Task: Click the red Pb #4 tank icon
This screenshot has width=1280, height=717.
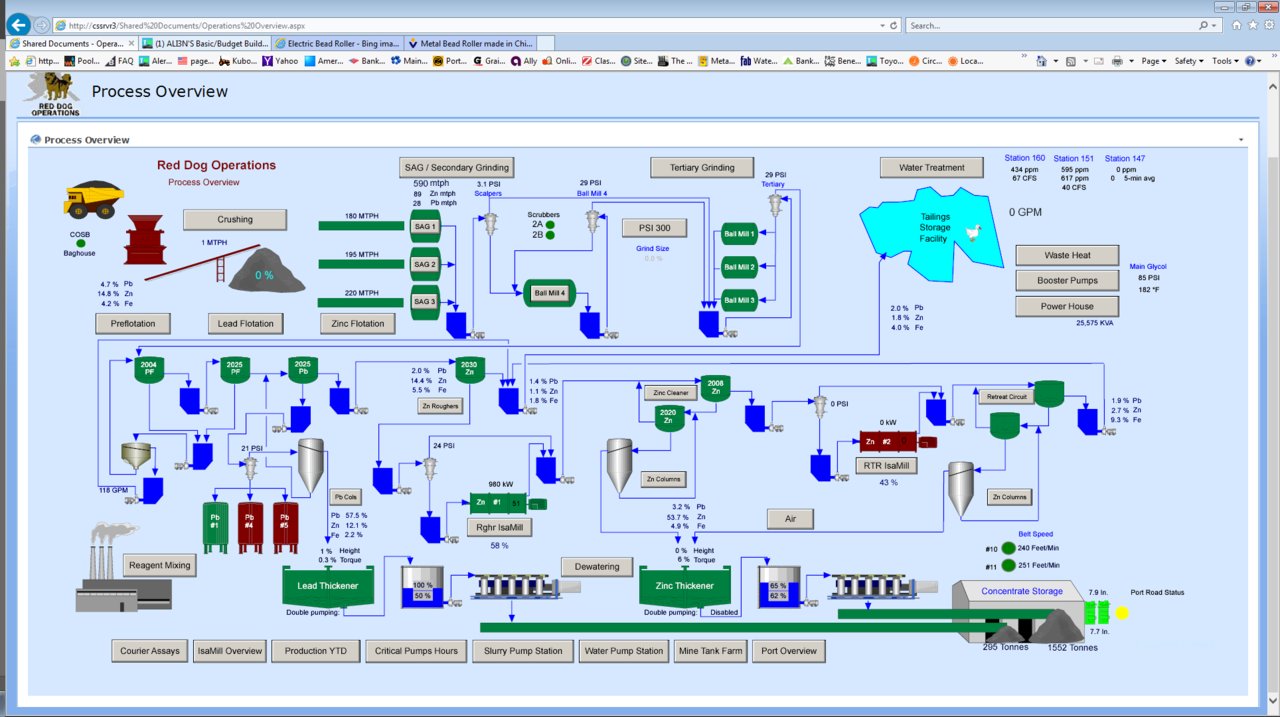Action: click(x=250, y=527)
